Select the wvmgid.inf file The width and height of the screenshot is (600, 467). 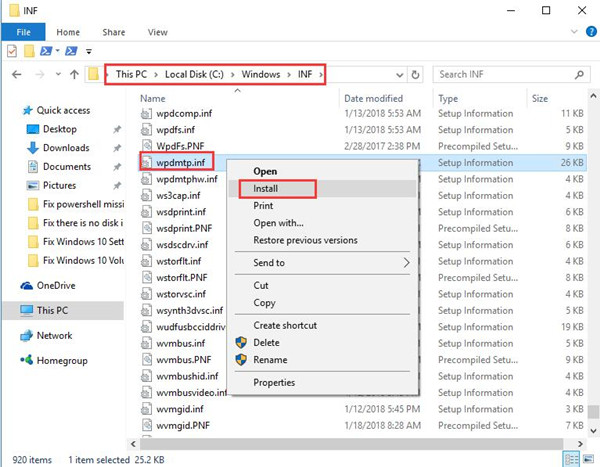[180, 409]
